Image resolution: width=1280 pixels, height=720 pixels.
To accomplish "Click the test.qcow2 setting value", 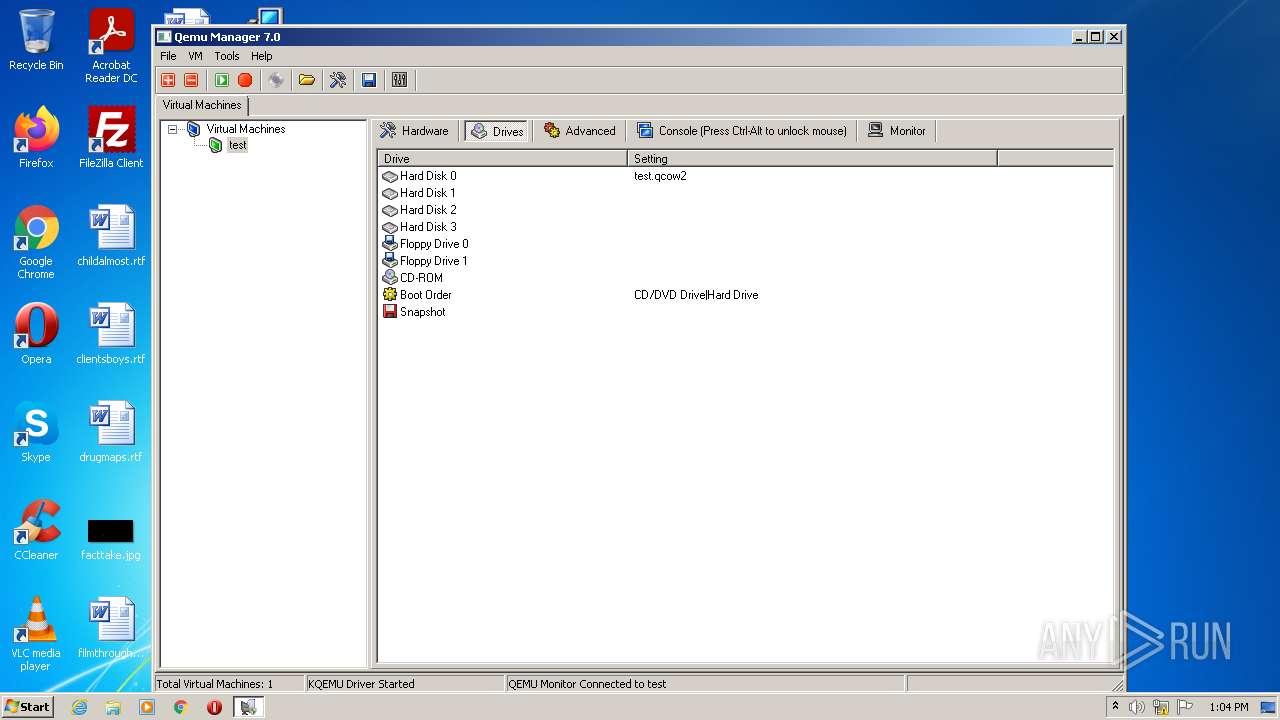I will [660, 176].
